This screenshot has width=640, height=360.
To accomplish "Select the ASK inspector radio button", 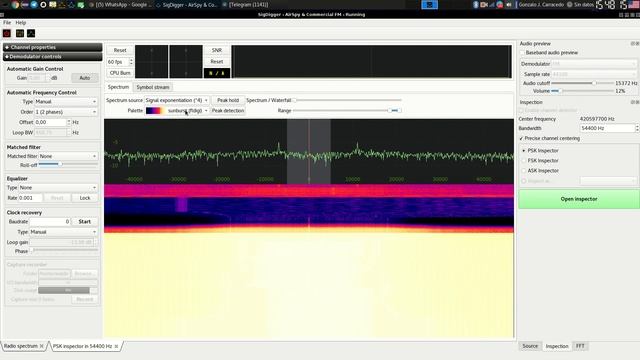I will [x=524, y=171].
